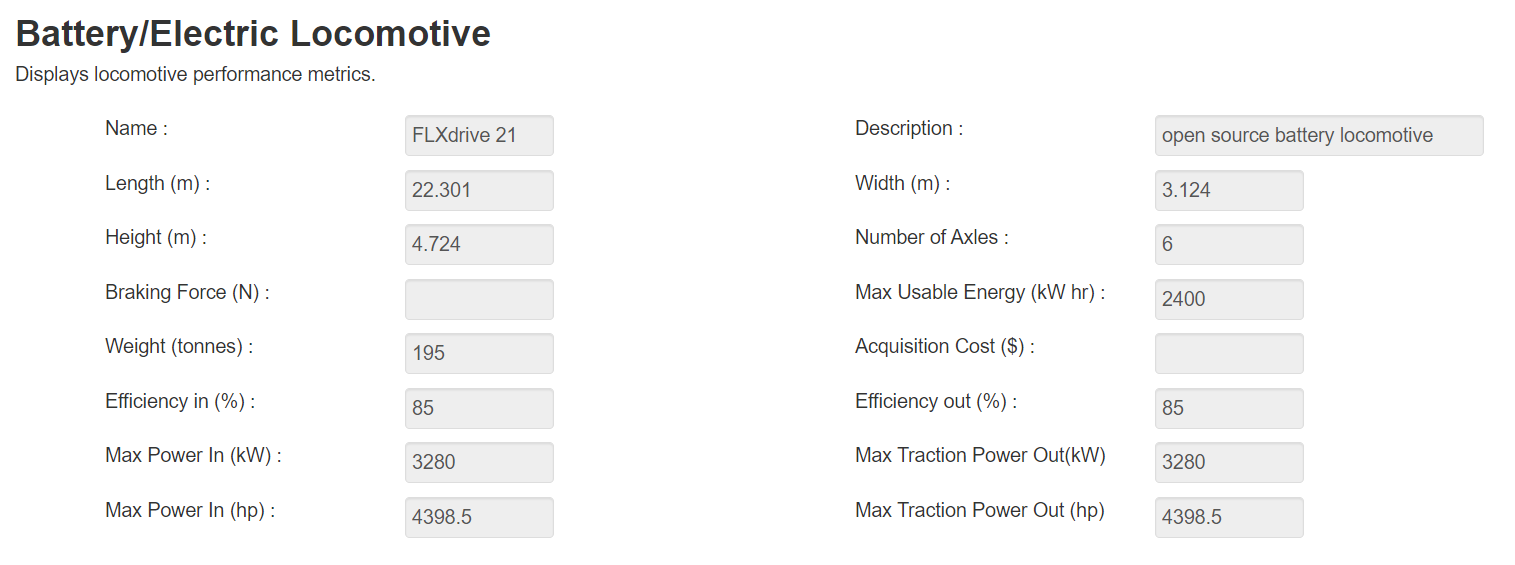Focus the Max Traction Power Out (hp) field

1229,517
